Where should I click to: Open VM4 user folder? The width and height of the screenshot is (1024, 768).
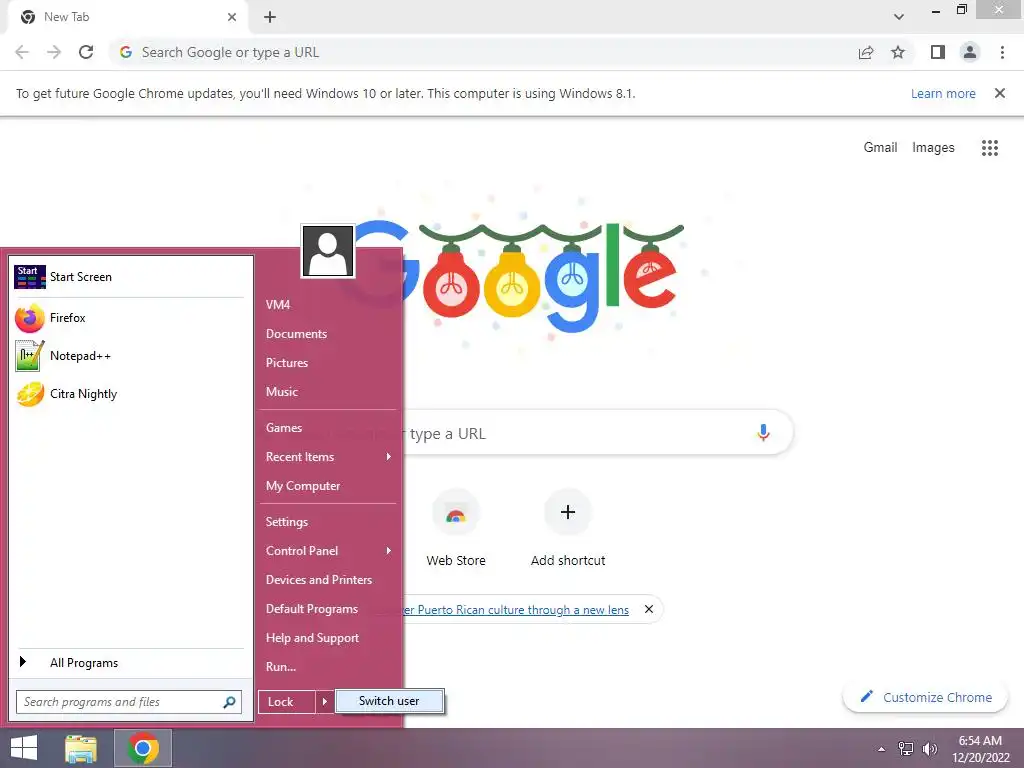click(x=328, y=305)
